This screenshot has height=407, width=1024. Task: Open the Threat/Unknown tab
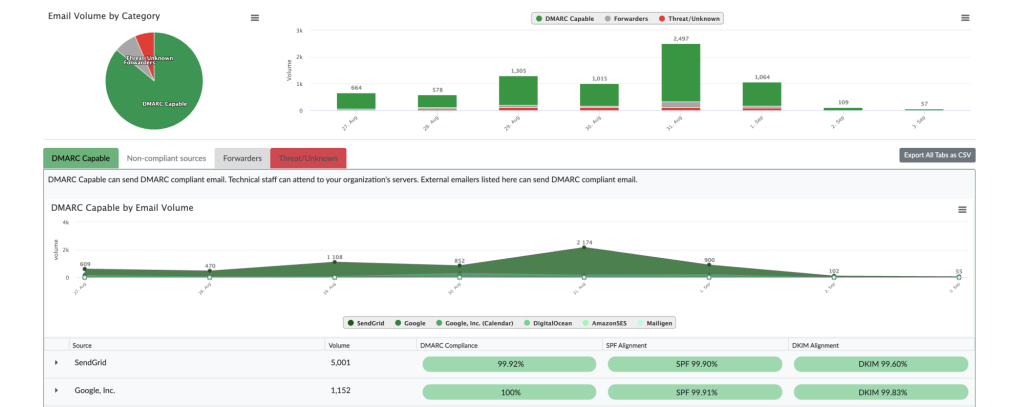coord(308,158)
